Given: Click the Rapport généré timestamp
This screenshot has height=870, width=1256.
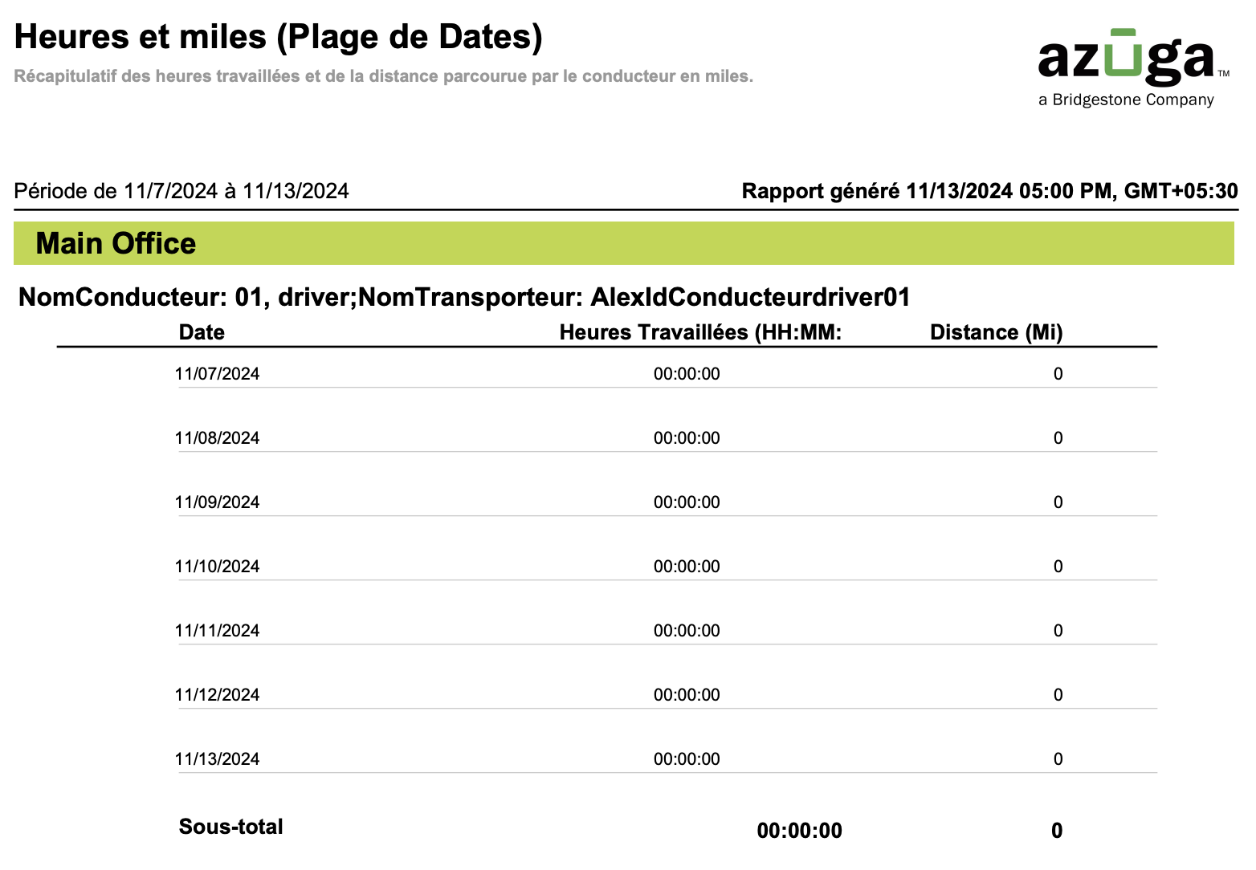Looking at the screenshot, I should pyautogui.click(x=990, y=191).
